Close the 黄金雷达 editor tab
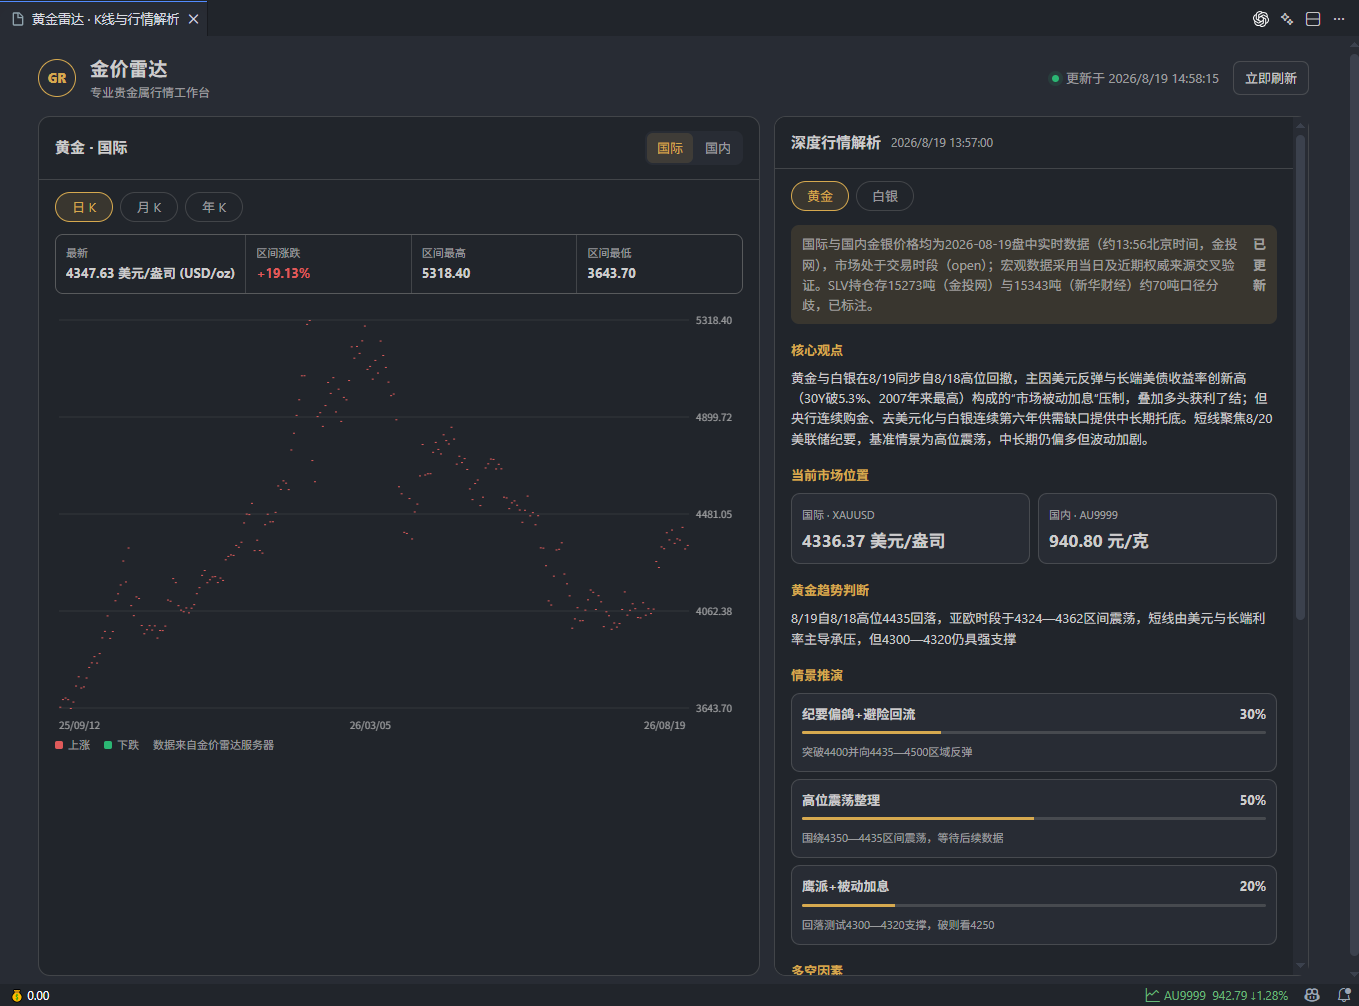Screen dimensions: 1359x1006 point(193,19)
